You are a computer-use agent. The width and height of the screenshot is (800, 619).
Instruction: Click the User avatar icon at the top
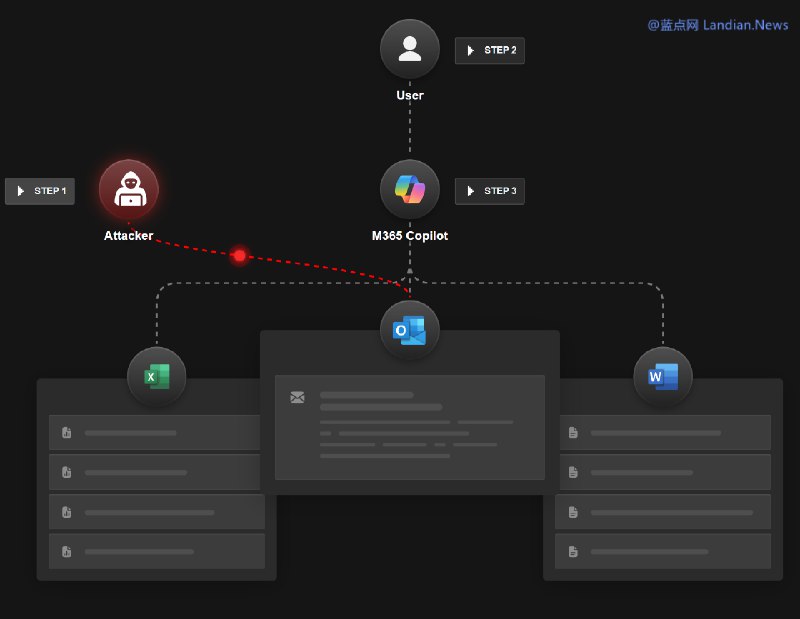[x=409, y=48]
